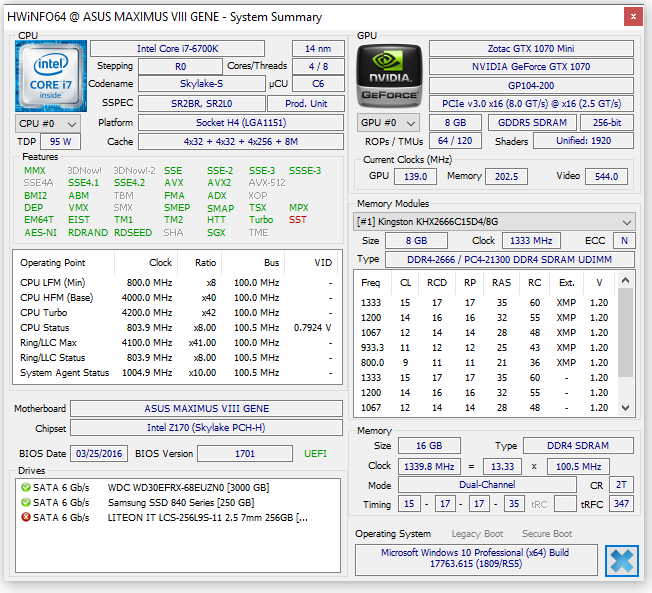Image resolution: width=652 pixels, height=593 pixels.
Task: Click the 933.3 frequency row in timings table
Action: coord(485,348)
